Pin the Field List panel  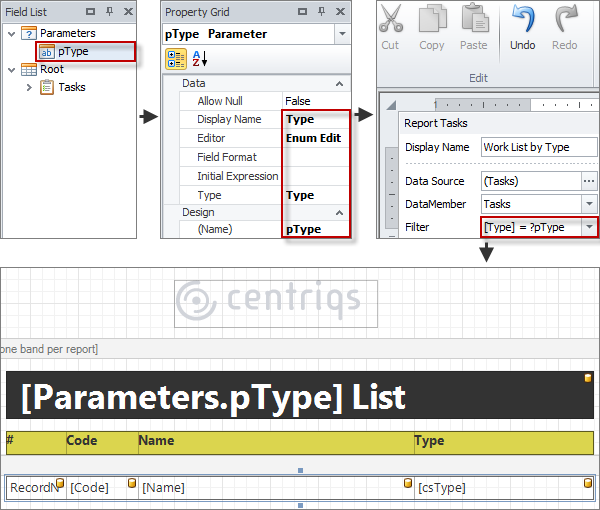pos(109,12)
